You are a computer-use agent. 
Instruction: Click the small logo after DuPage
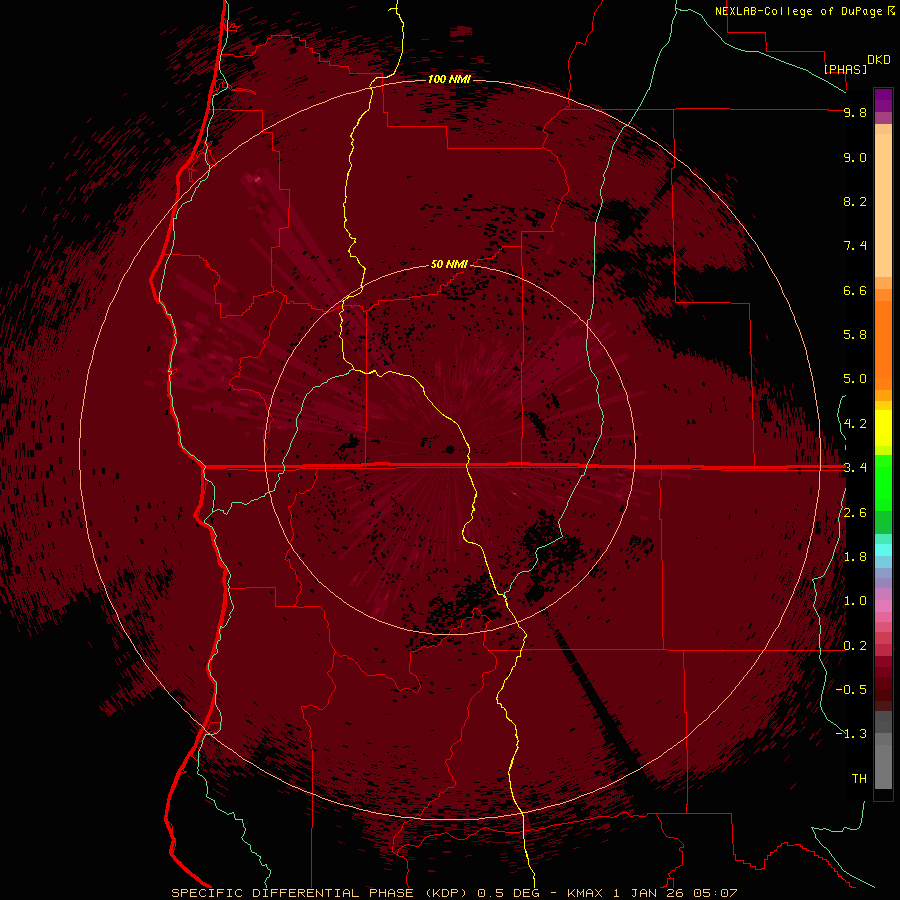click(x=891, y=10)
